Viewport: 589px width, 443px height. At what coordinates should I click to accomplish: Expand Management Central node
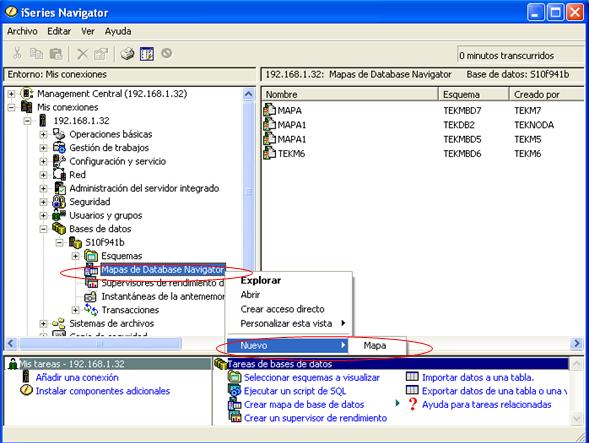click(11, 94)
